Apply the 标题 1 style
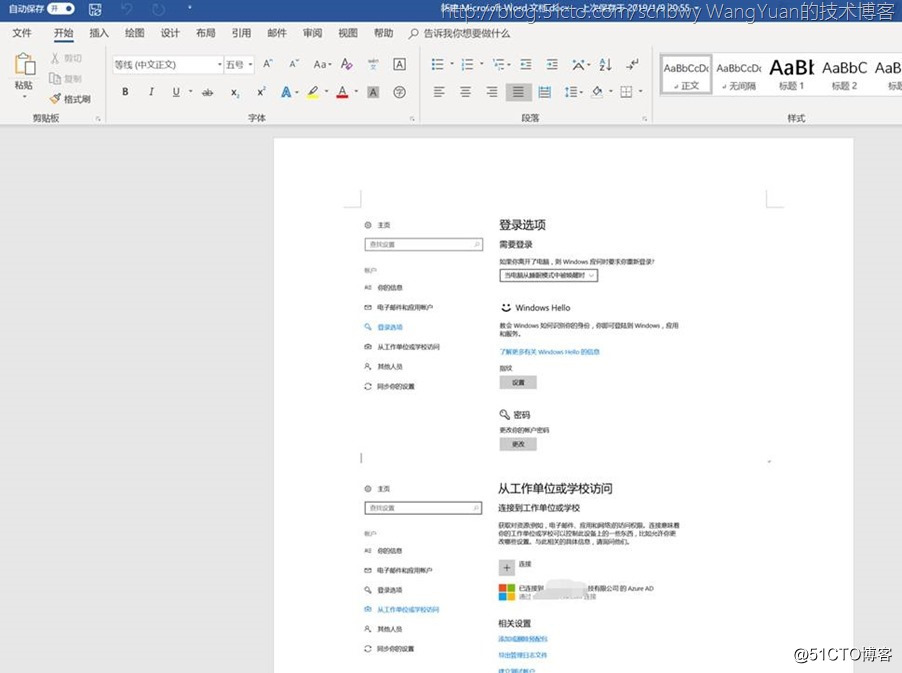 [x=792, y=75]
